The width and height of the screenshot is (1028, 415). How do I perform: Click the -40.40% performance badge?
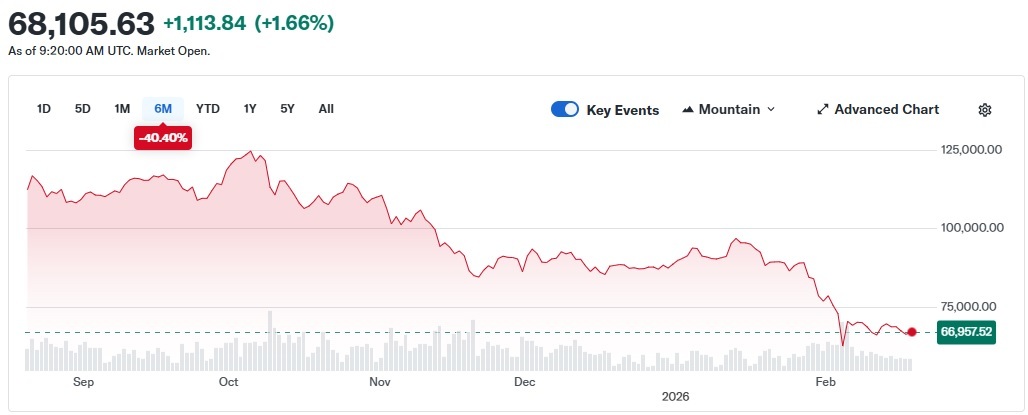[x=162, y=137]
